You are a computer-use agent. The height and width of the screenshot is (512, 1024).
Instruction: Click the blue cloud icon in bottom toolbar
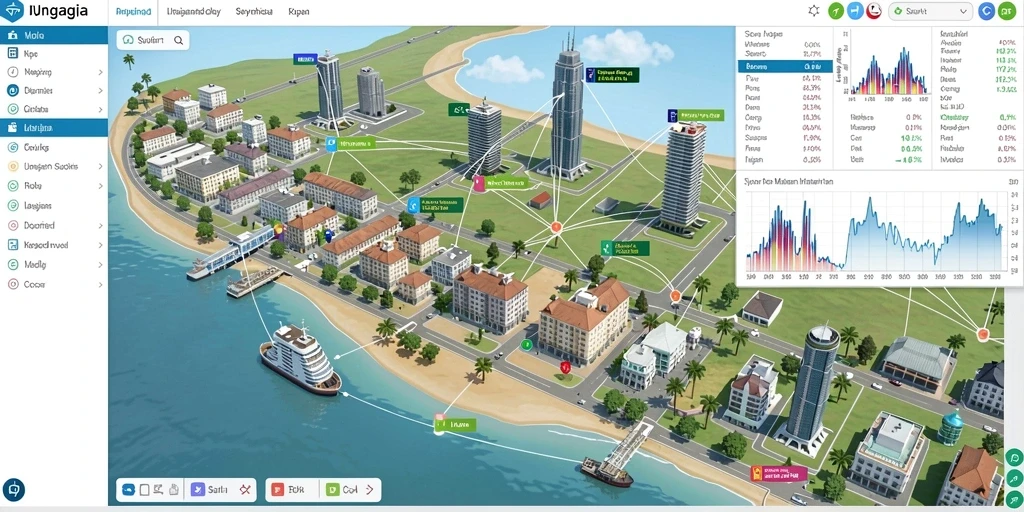(x=129, y=489)
